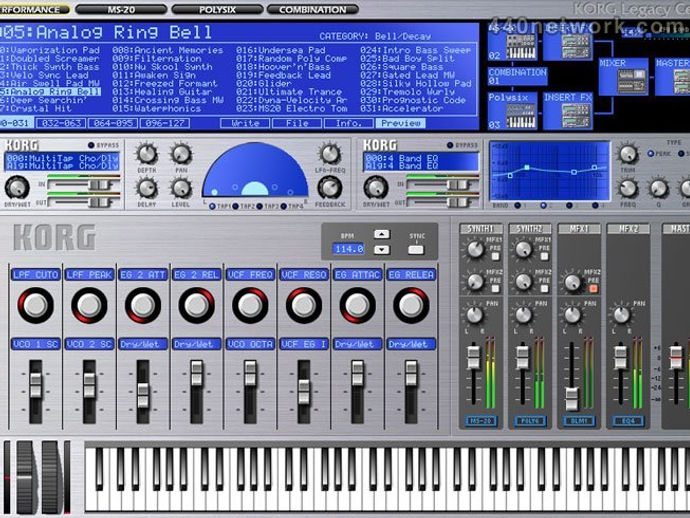Click the Write button

[x=245, y=123]
